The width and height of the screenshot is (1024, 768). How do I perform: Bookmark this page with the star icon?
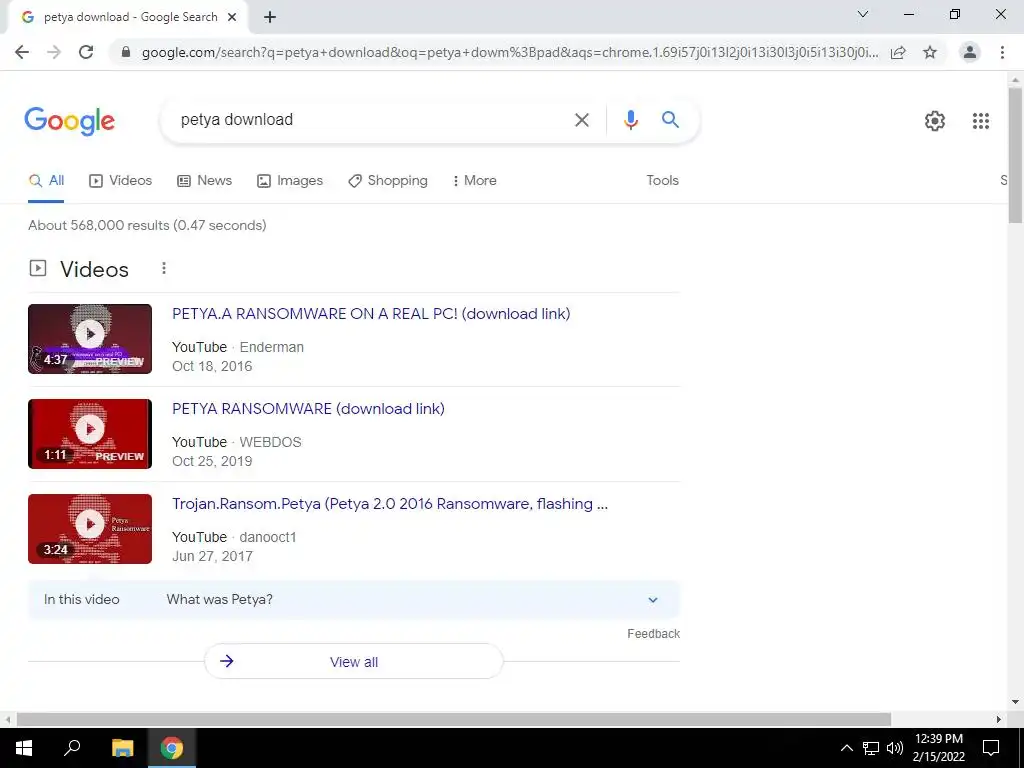tap(930, 52)
